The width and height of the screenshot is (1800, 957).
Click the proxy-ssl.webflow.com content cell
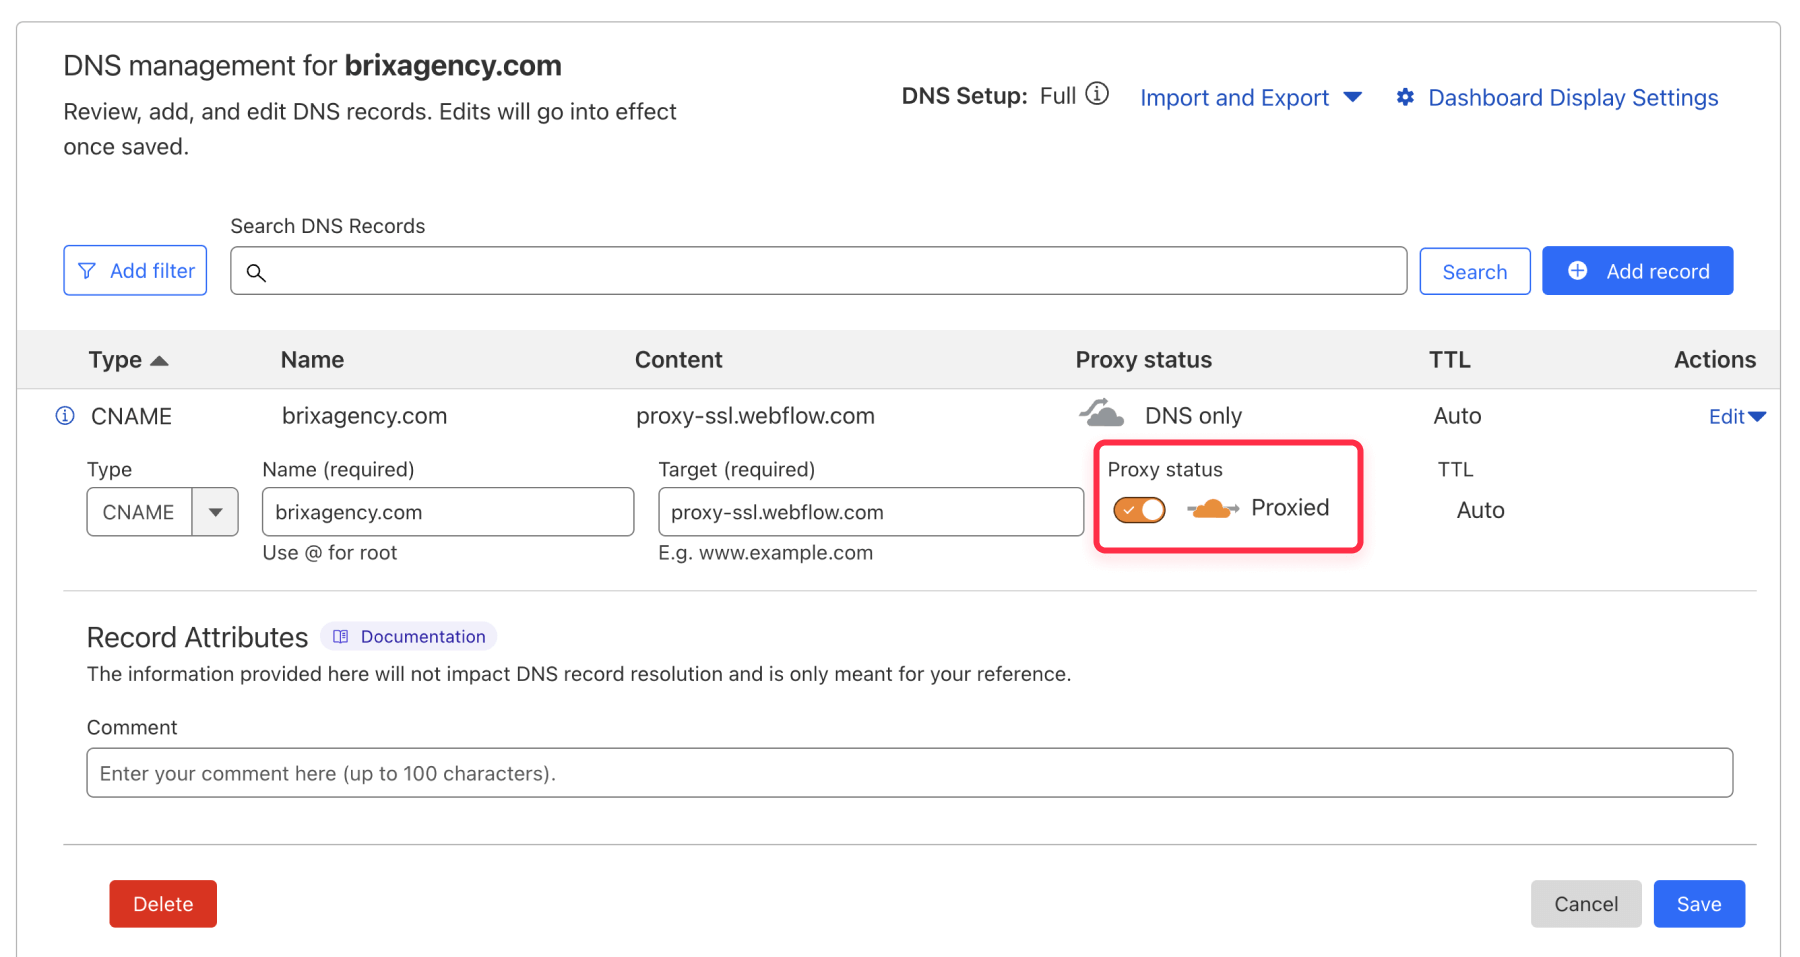coord(755,416)
